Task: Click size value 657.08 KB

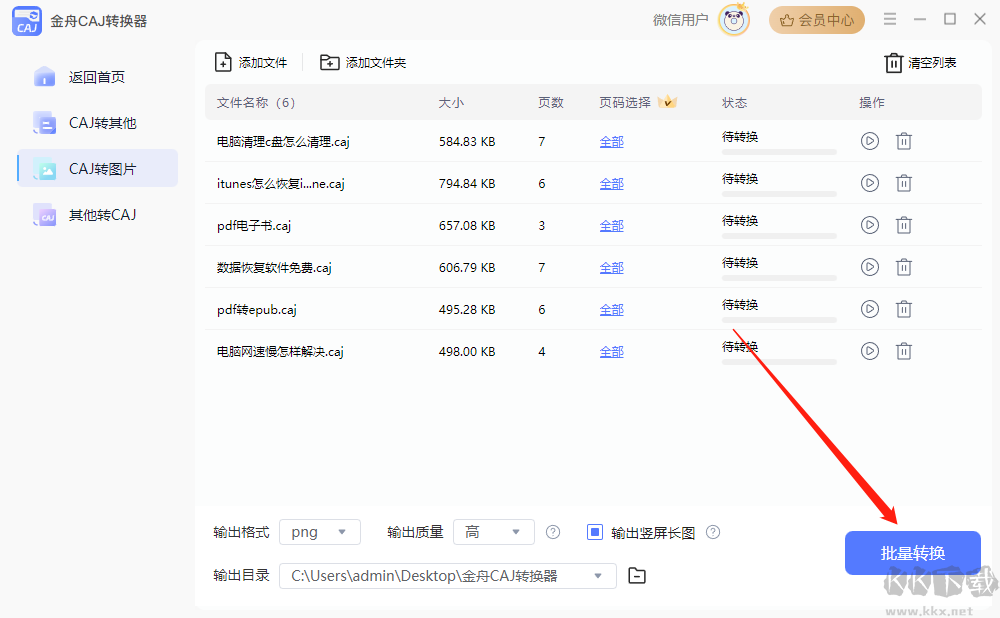Action: coord(467,226)
